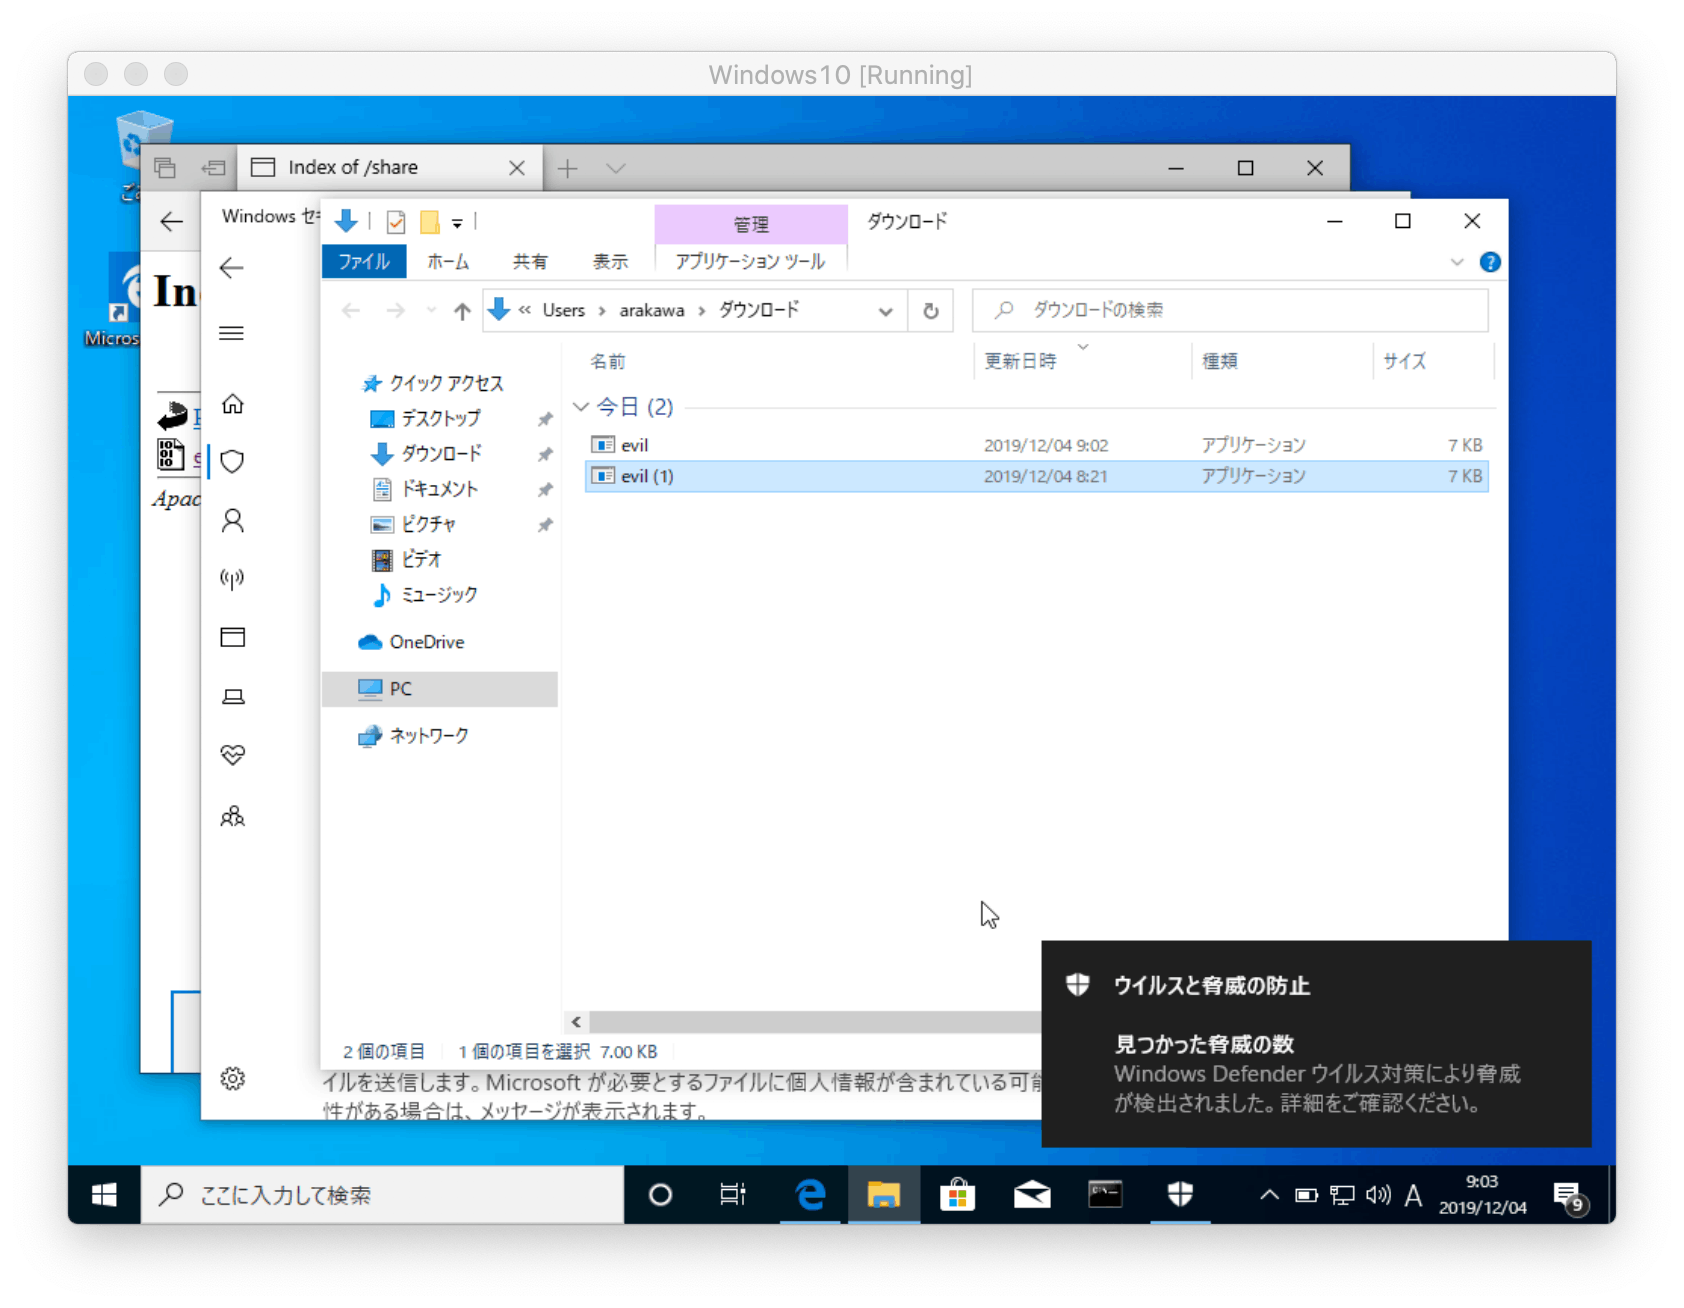The width and height of the screenshot is (1684, 1308).
Task: Expand the Quick Access Toolbar customize dropdown
Action: tap(456, 221)
